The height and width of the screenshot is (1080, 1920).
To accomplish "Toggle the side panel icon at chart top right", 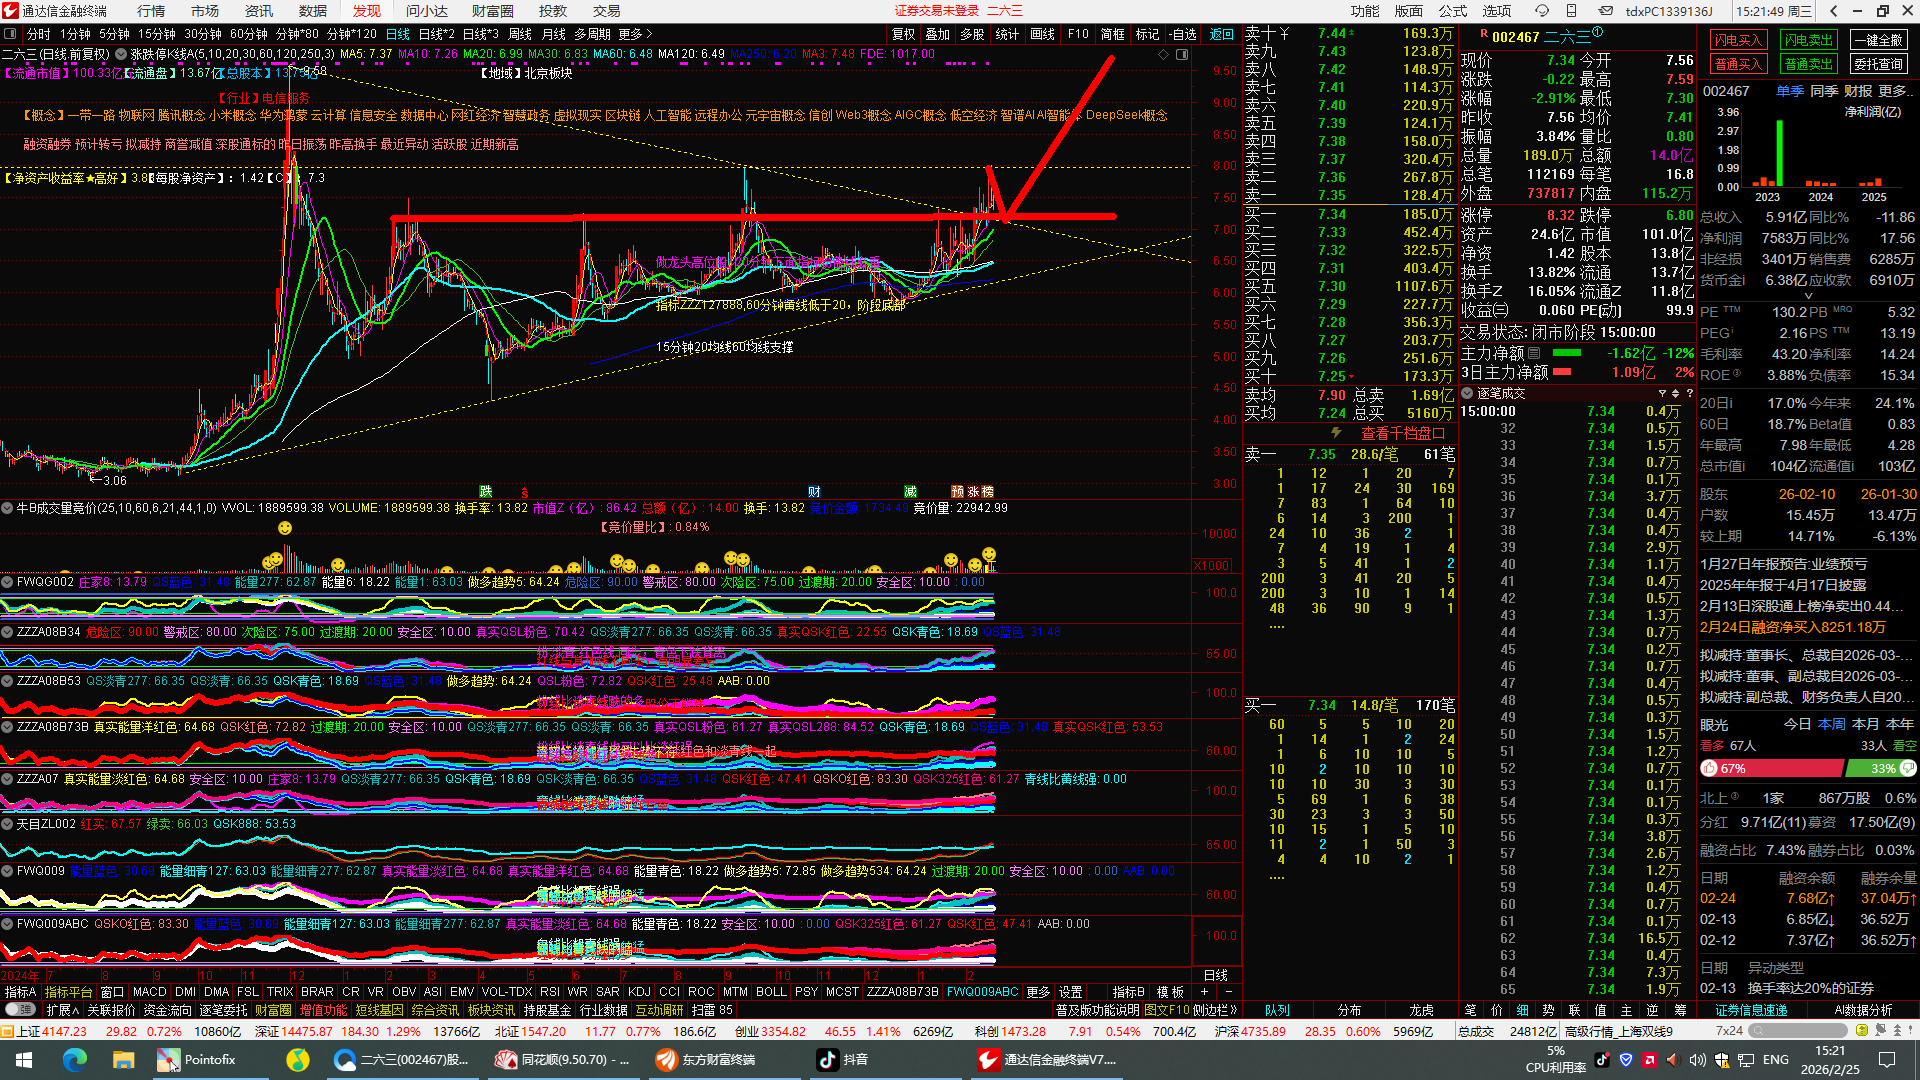I will point(1182,54).
